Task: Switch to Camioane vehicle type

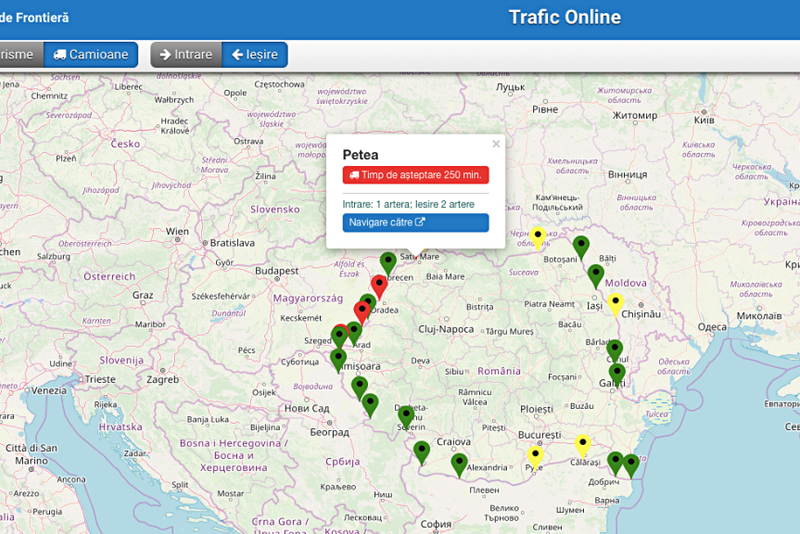Action: click(92, 54)
